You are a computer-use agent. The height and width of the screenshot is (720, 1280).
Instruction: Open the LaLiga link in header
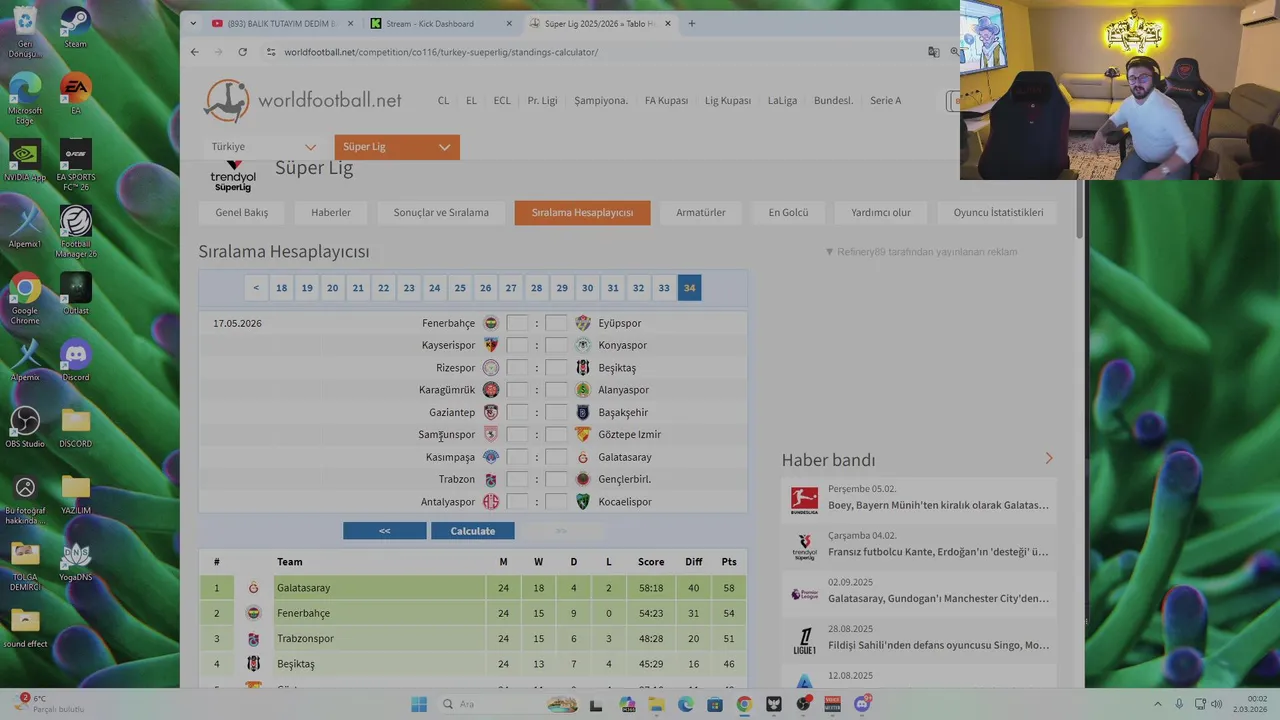click(782, 100)
